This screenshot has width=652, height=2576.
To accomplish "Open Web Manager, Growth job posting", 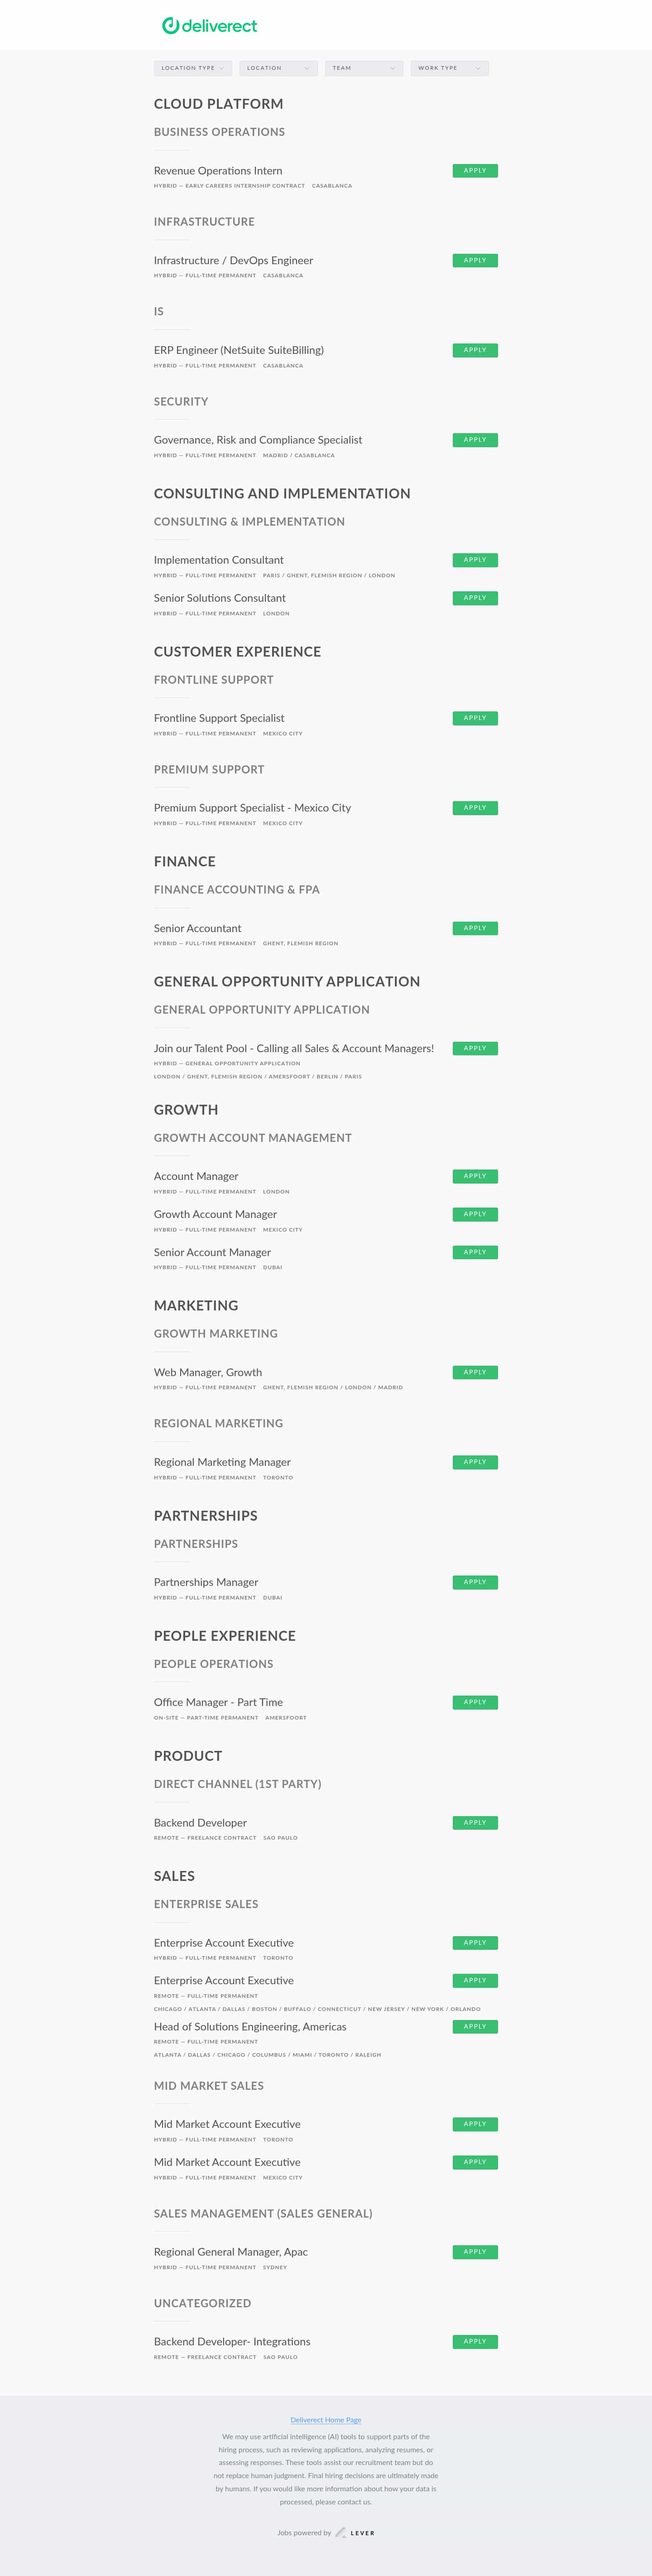I will tap(208, 1373).
